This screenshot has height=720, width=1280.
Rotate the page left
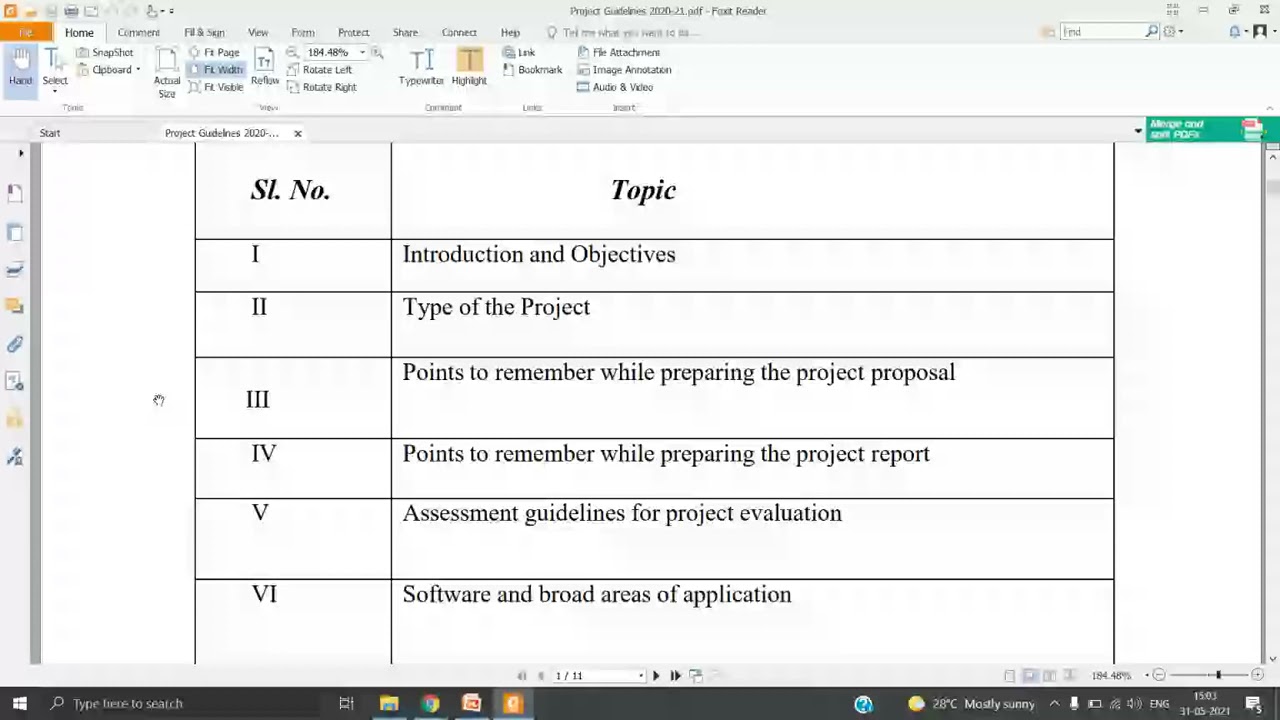click(x=319, y=70)
